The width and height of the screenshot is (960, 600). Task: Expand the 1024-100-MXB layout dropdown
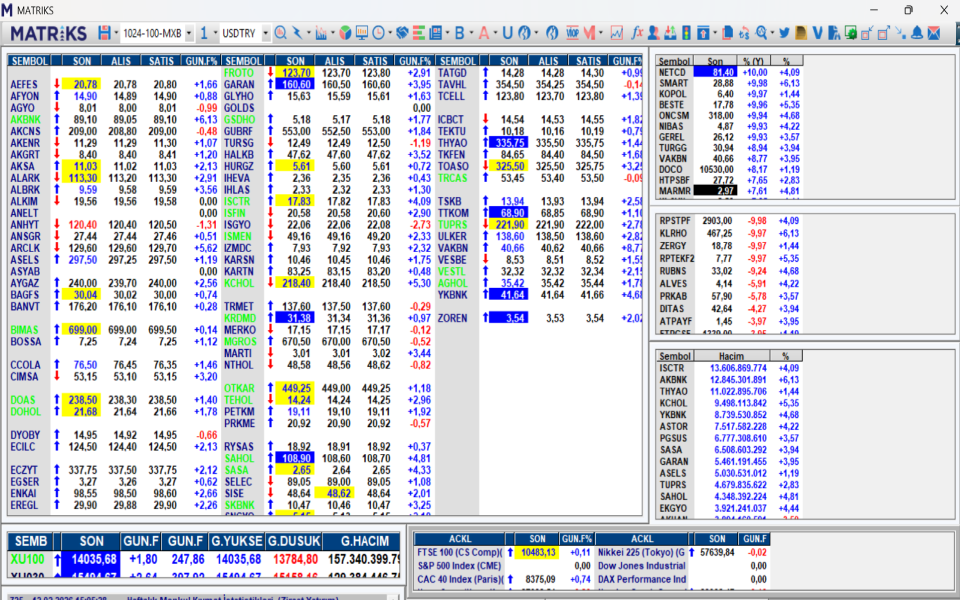189,33
